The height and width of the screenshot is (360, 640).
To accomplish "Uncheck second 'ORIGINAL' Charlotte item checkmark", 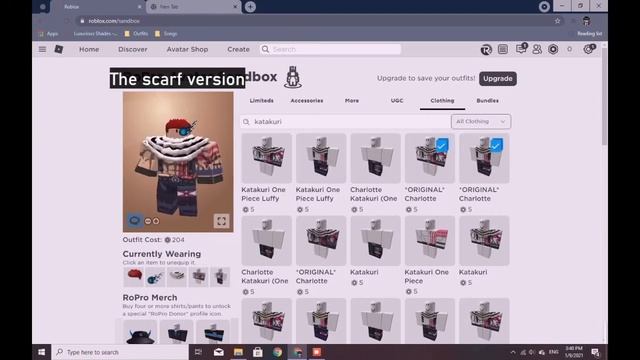I will point(496,146).
